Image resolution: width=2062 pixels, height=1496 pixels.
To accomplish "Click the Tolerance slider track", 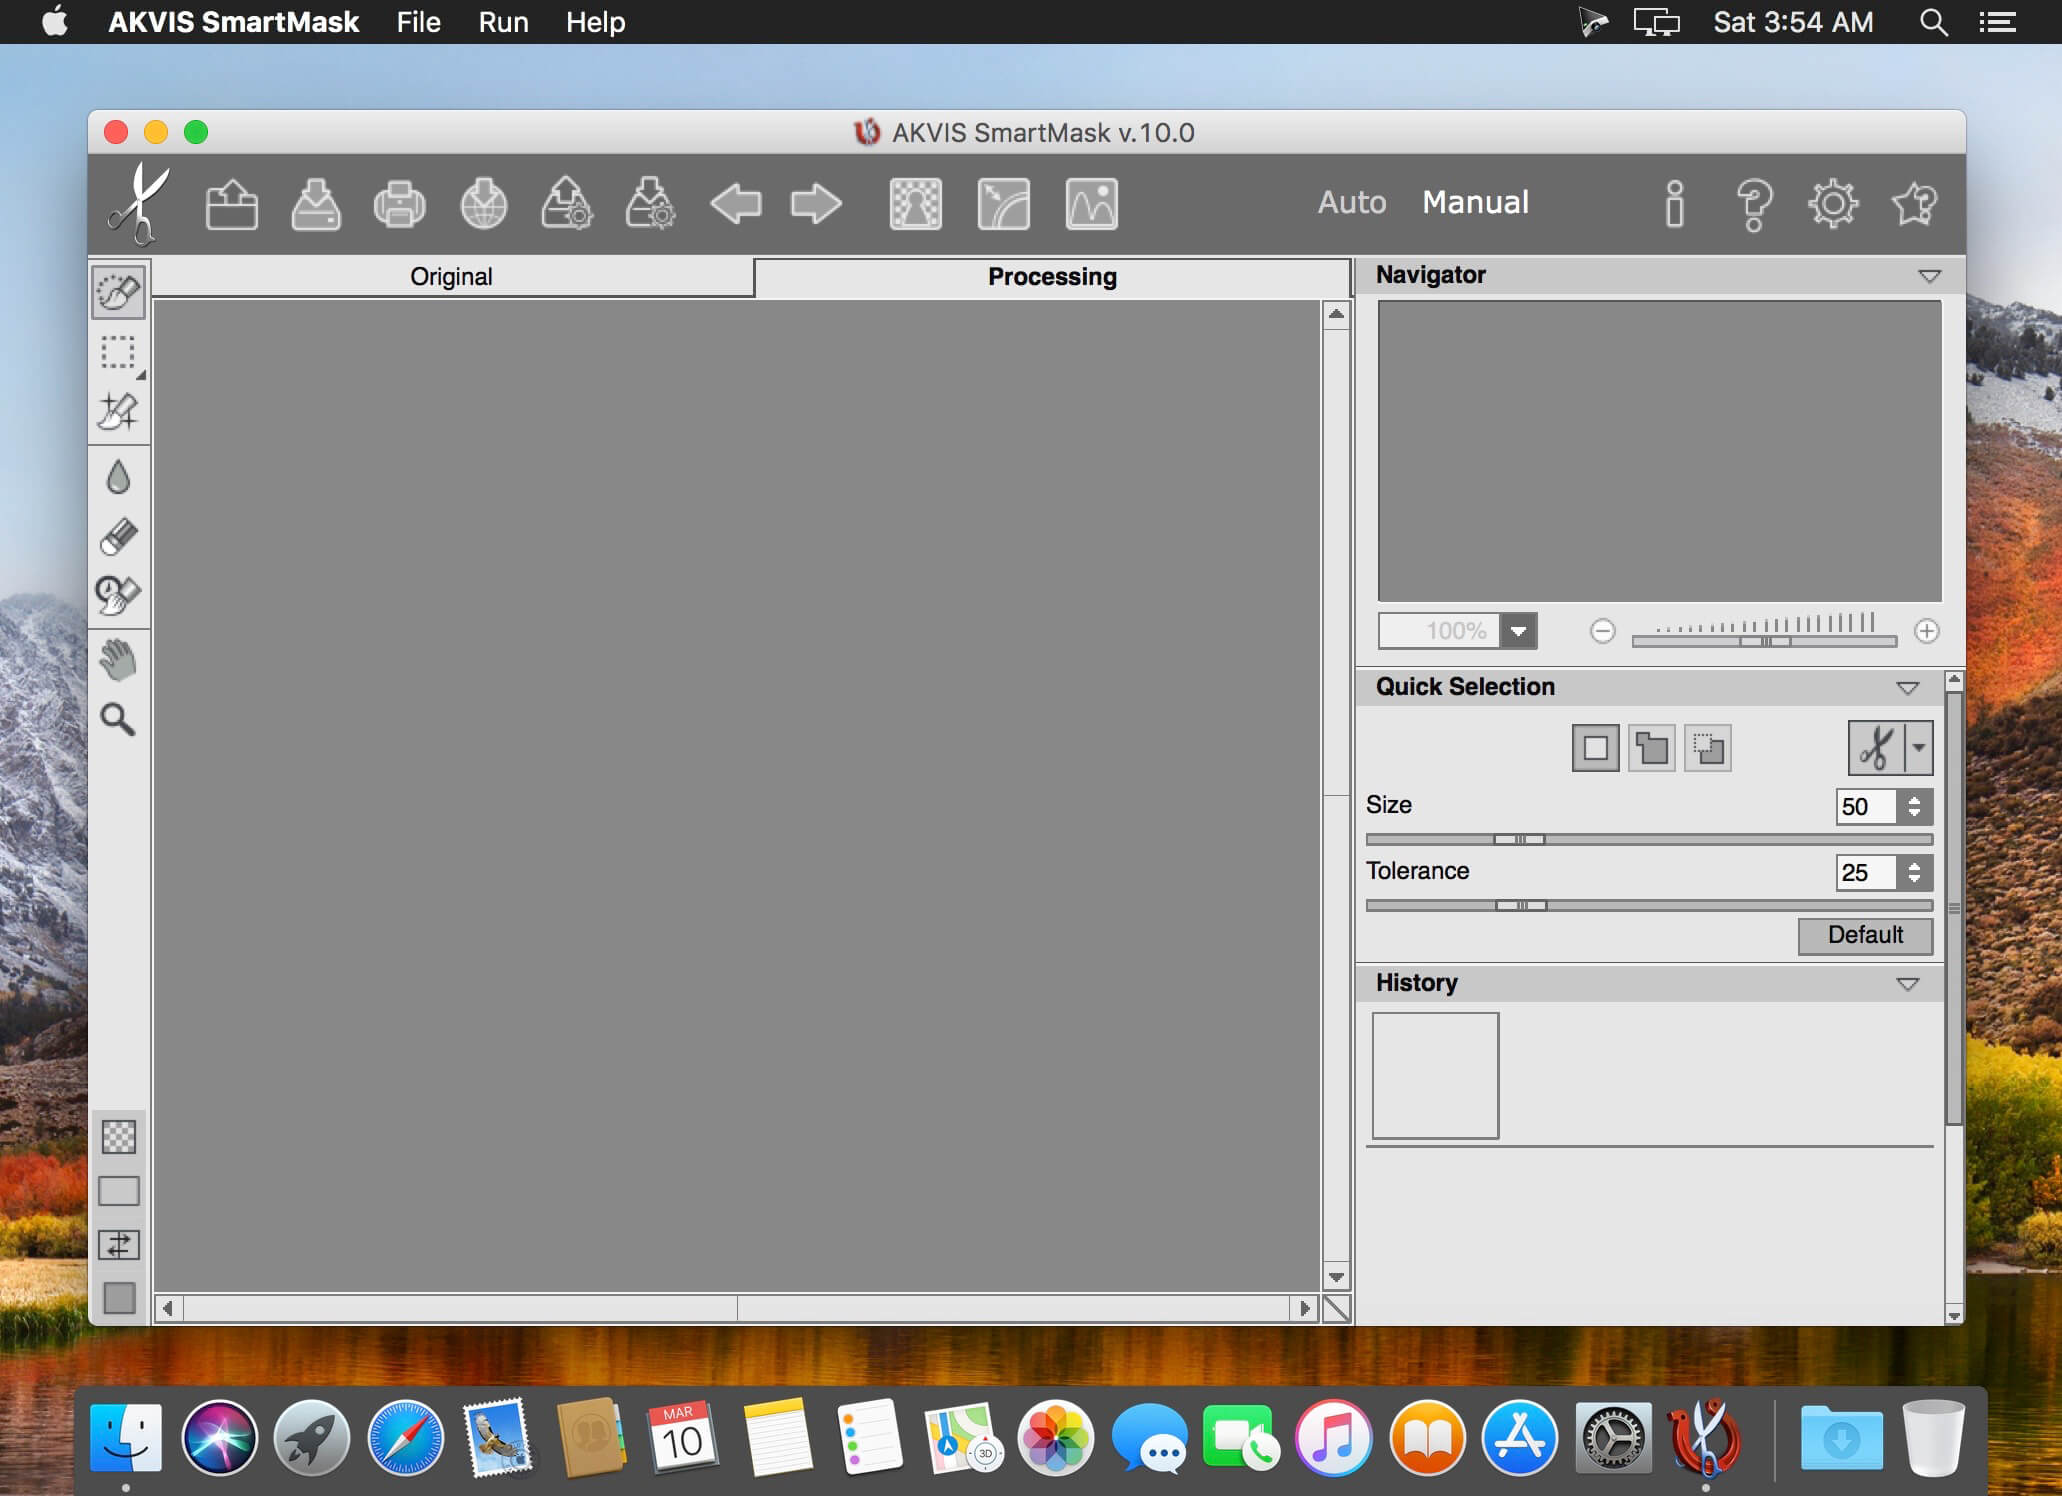I will pos(1649,905).
